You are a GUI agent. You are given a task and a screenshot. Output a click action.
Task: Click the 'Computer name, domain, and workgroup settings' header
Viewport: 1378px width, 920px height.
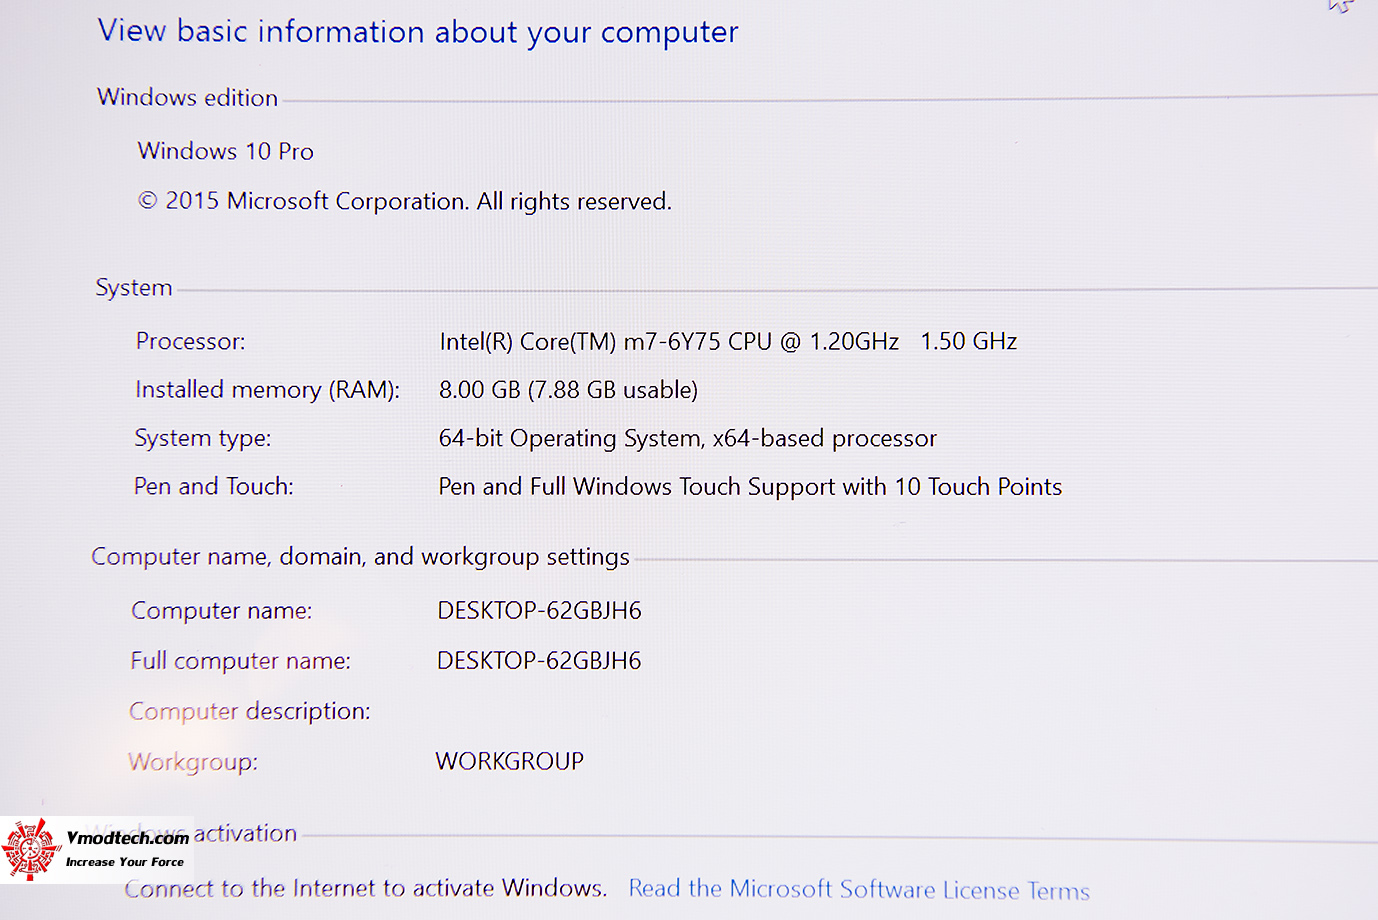(x=360, y=557)
